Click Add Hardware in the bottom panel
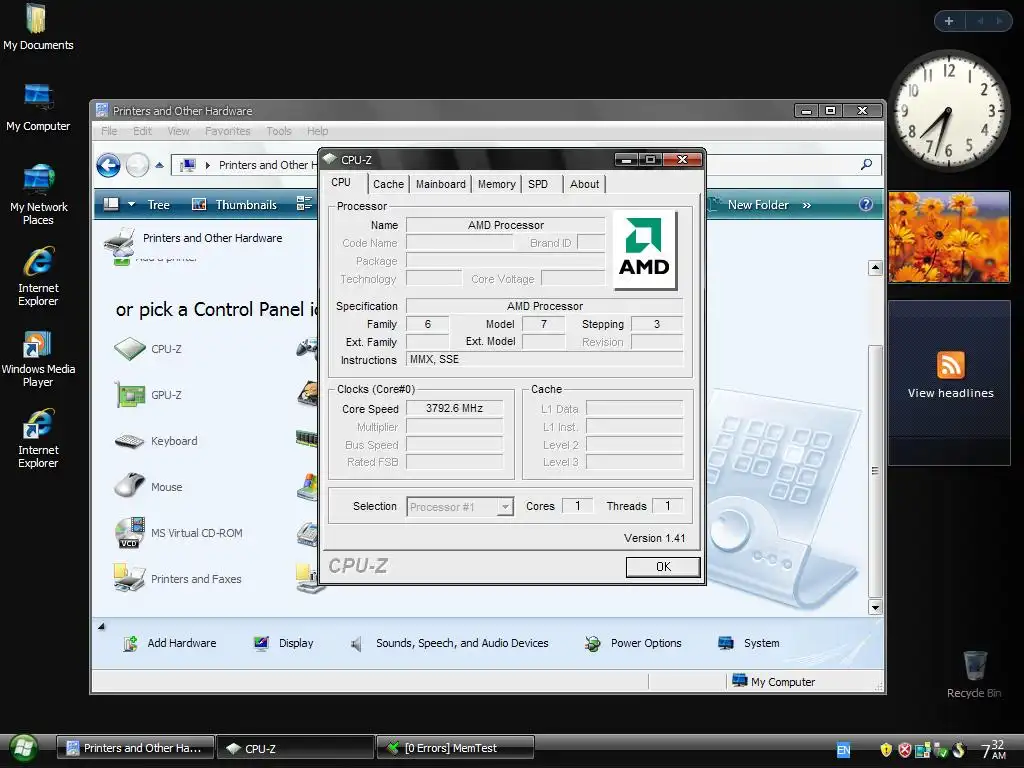 coord(169,643)
